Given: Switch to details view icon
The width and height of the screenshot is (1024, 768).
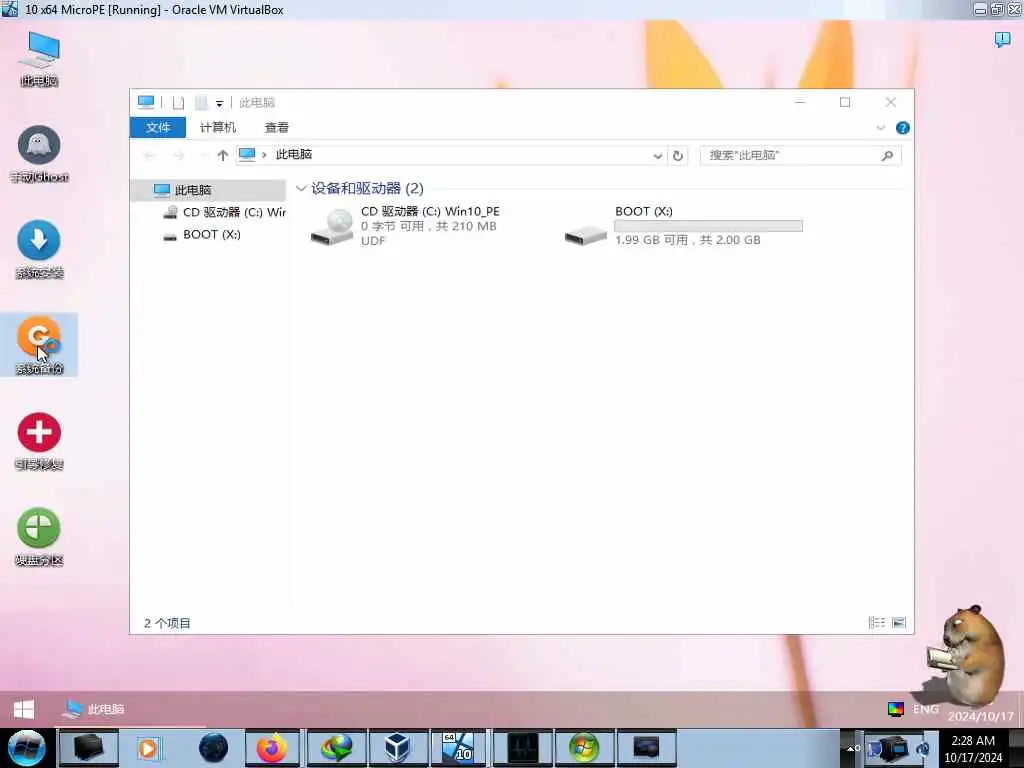Looking at the screenshot, I should pyautogui.click(x=876, y=622).
